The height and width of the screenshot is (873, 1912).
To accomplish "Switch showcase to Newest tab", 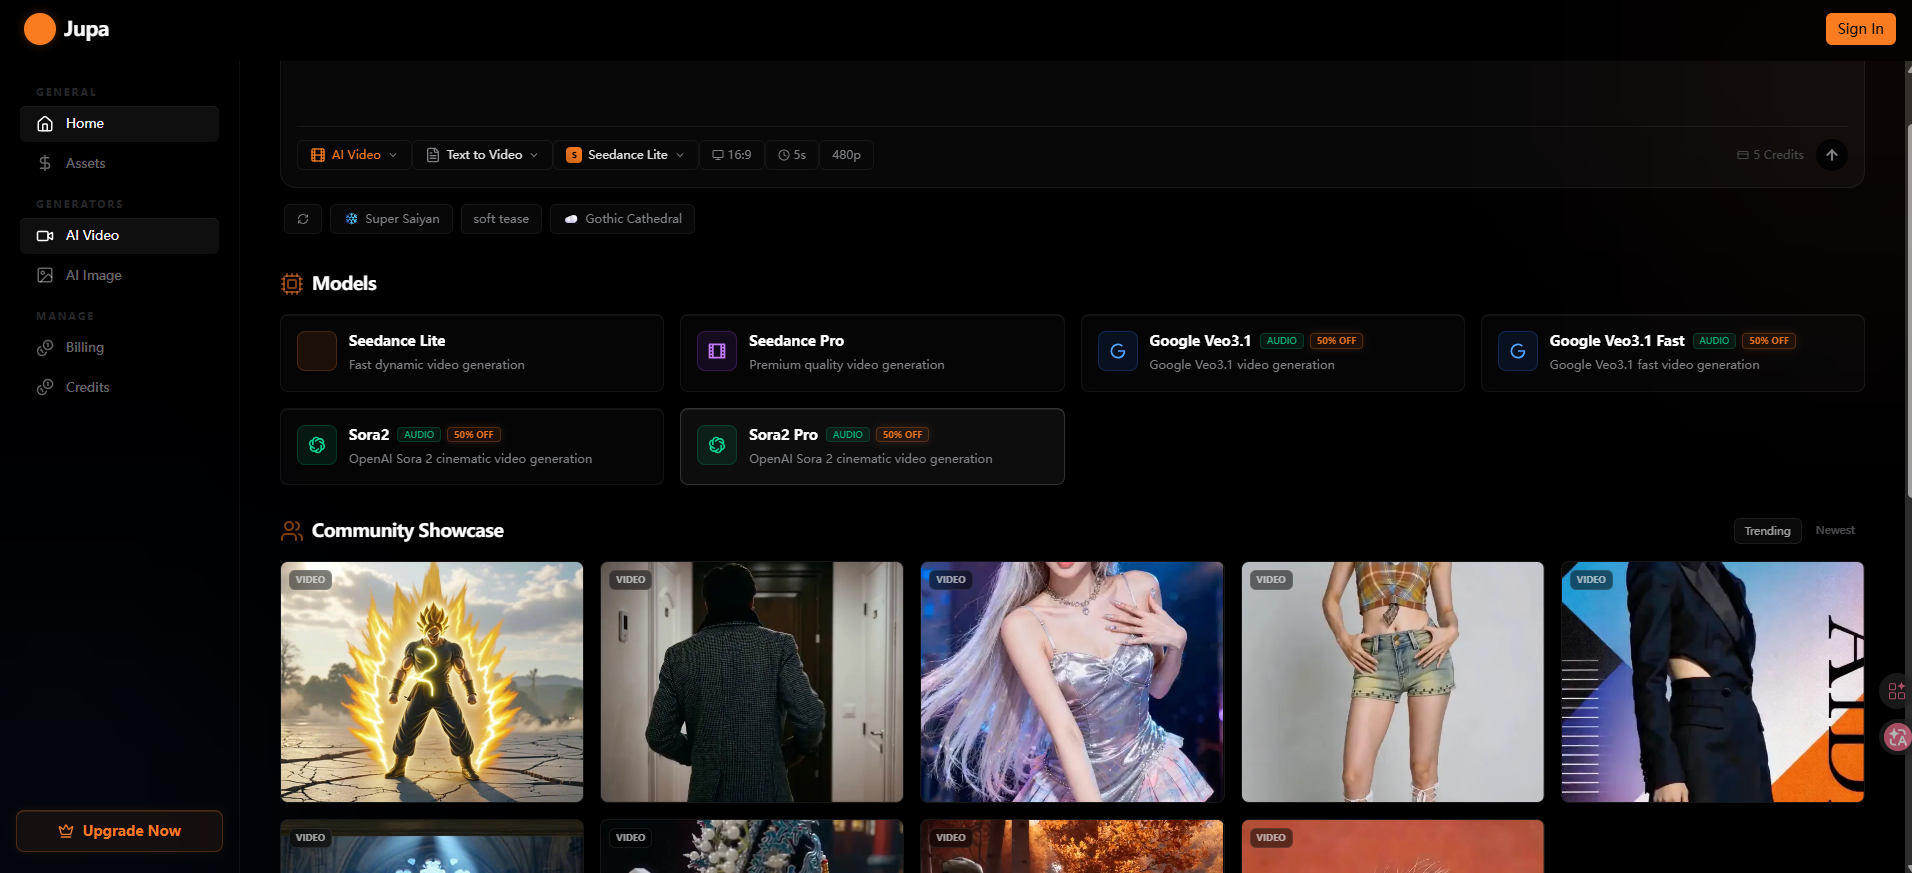I will 1835,531.
